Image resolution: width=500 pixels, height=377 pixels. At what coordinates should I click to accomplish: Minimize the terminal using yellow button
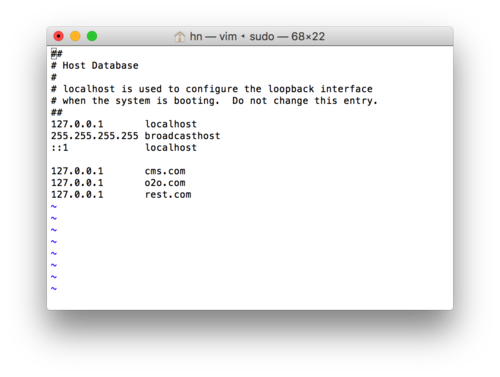75,36
